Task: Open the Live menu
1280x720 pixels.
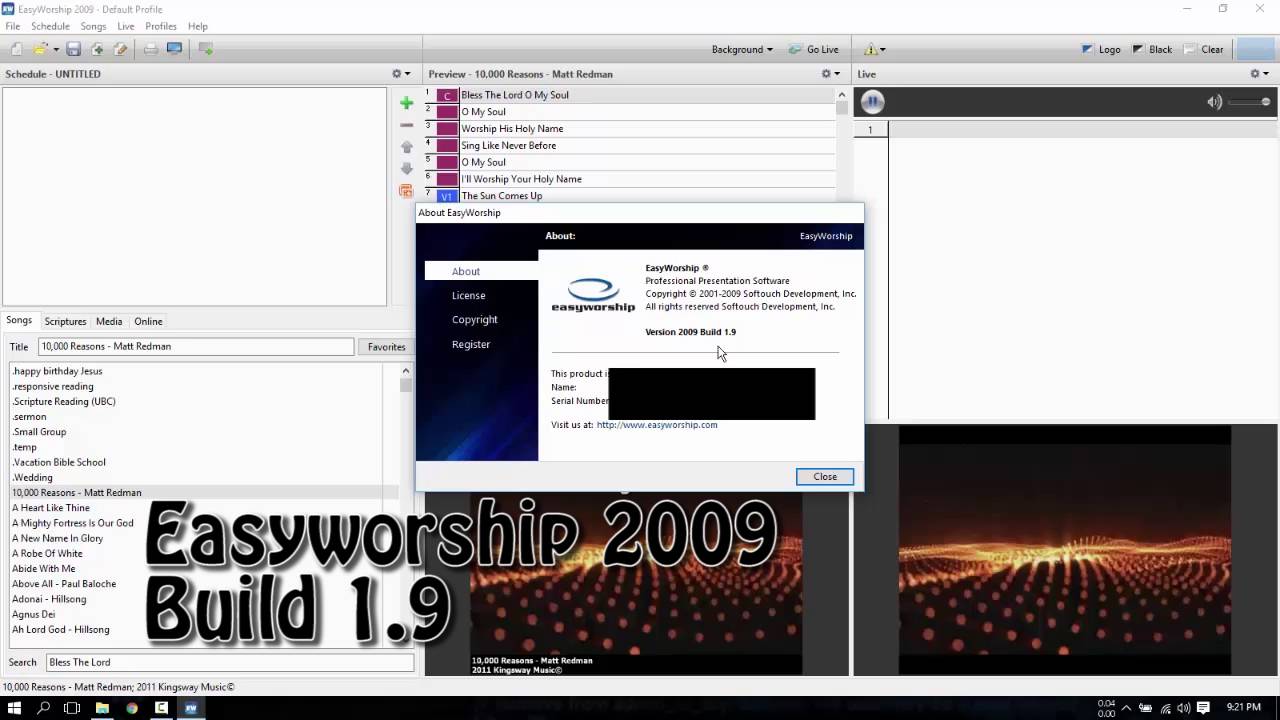Action: tap(126, 26)
